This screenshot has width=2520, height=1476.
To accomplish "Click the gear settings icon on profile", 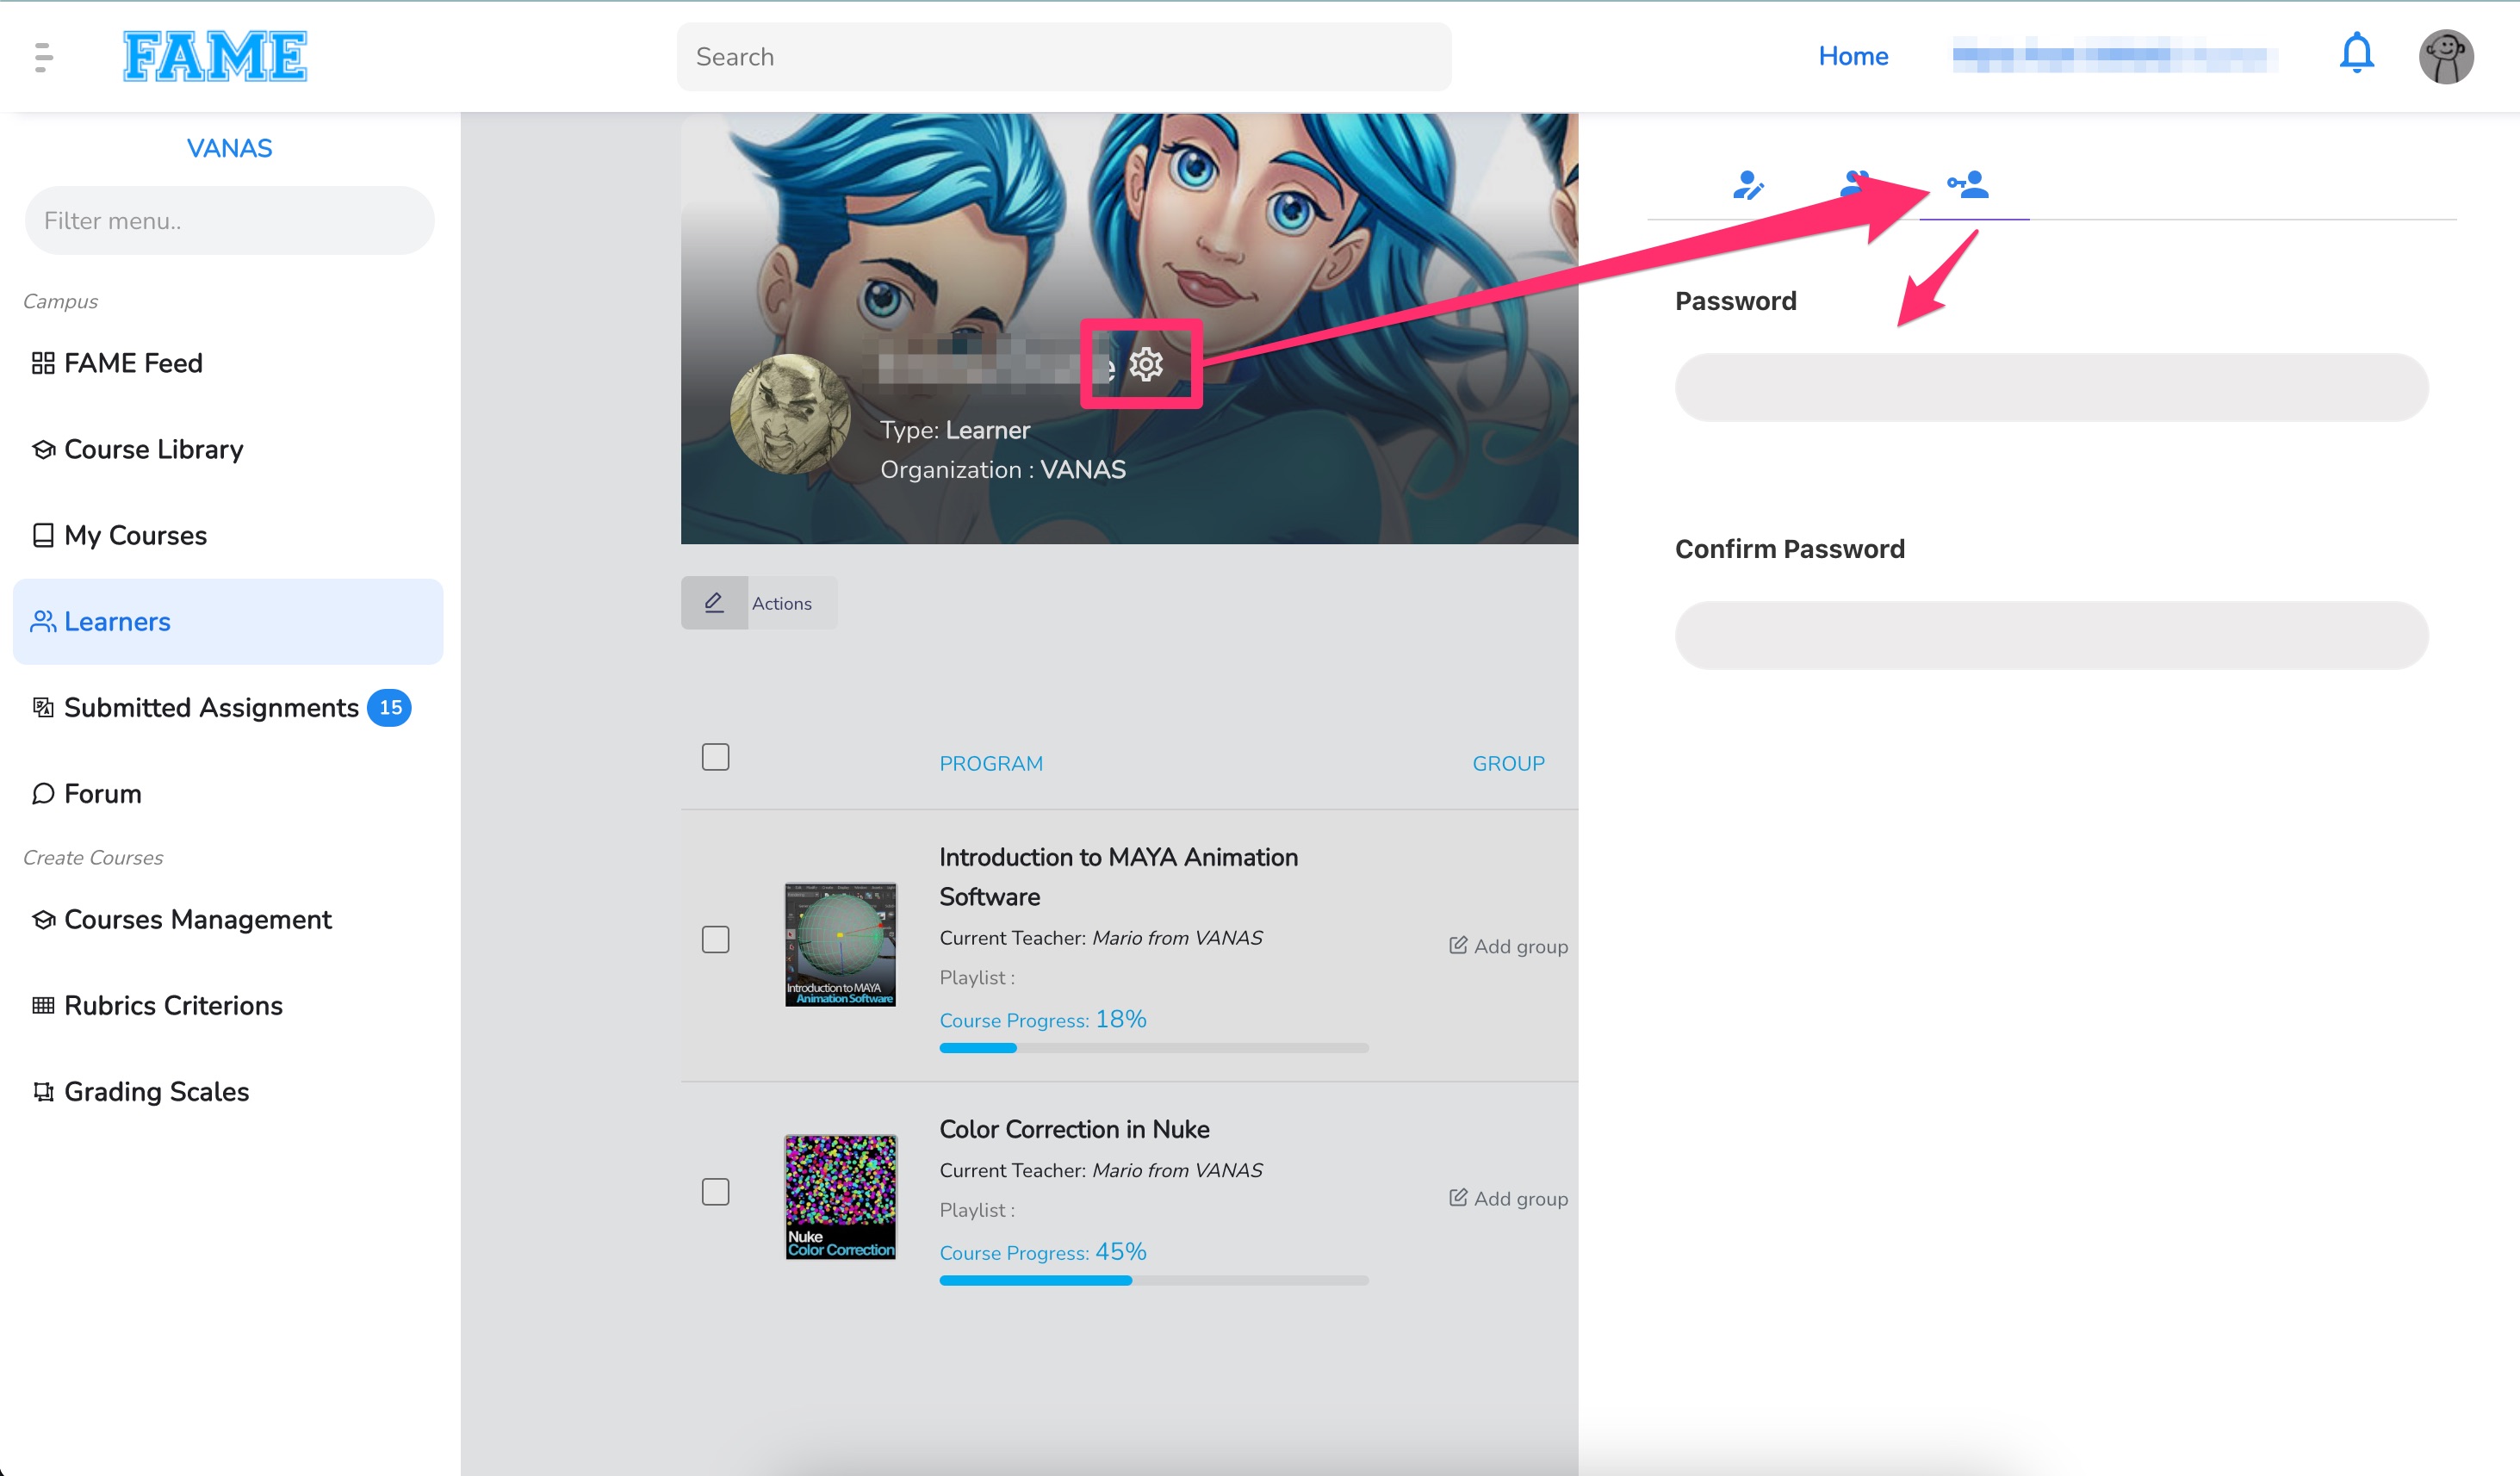I will pyautogui.click(x=1146, y=364).
